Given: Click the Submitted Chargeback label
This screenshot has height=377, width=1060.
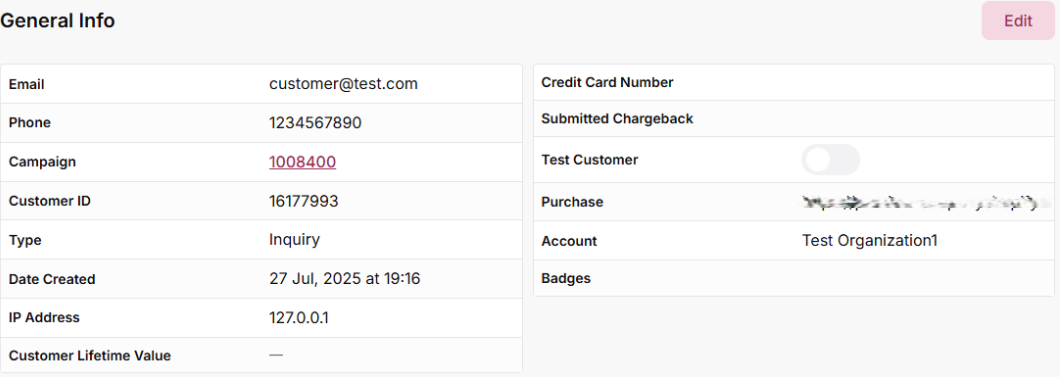Looking at the screenshot, I should point(617,119).
